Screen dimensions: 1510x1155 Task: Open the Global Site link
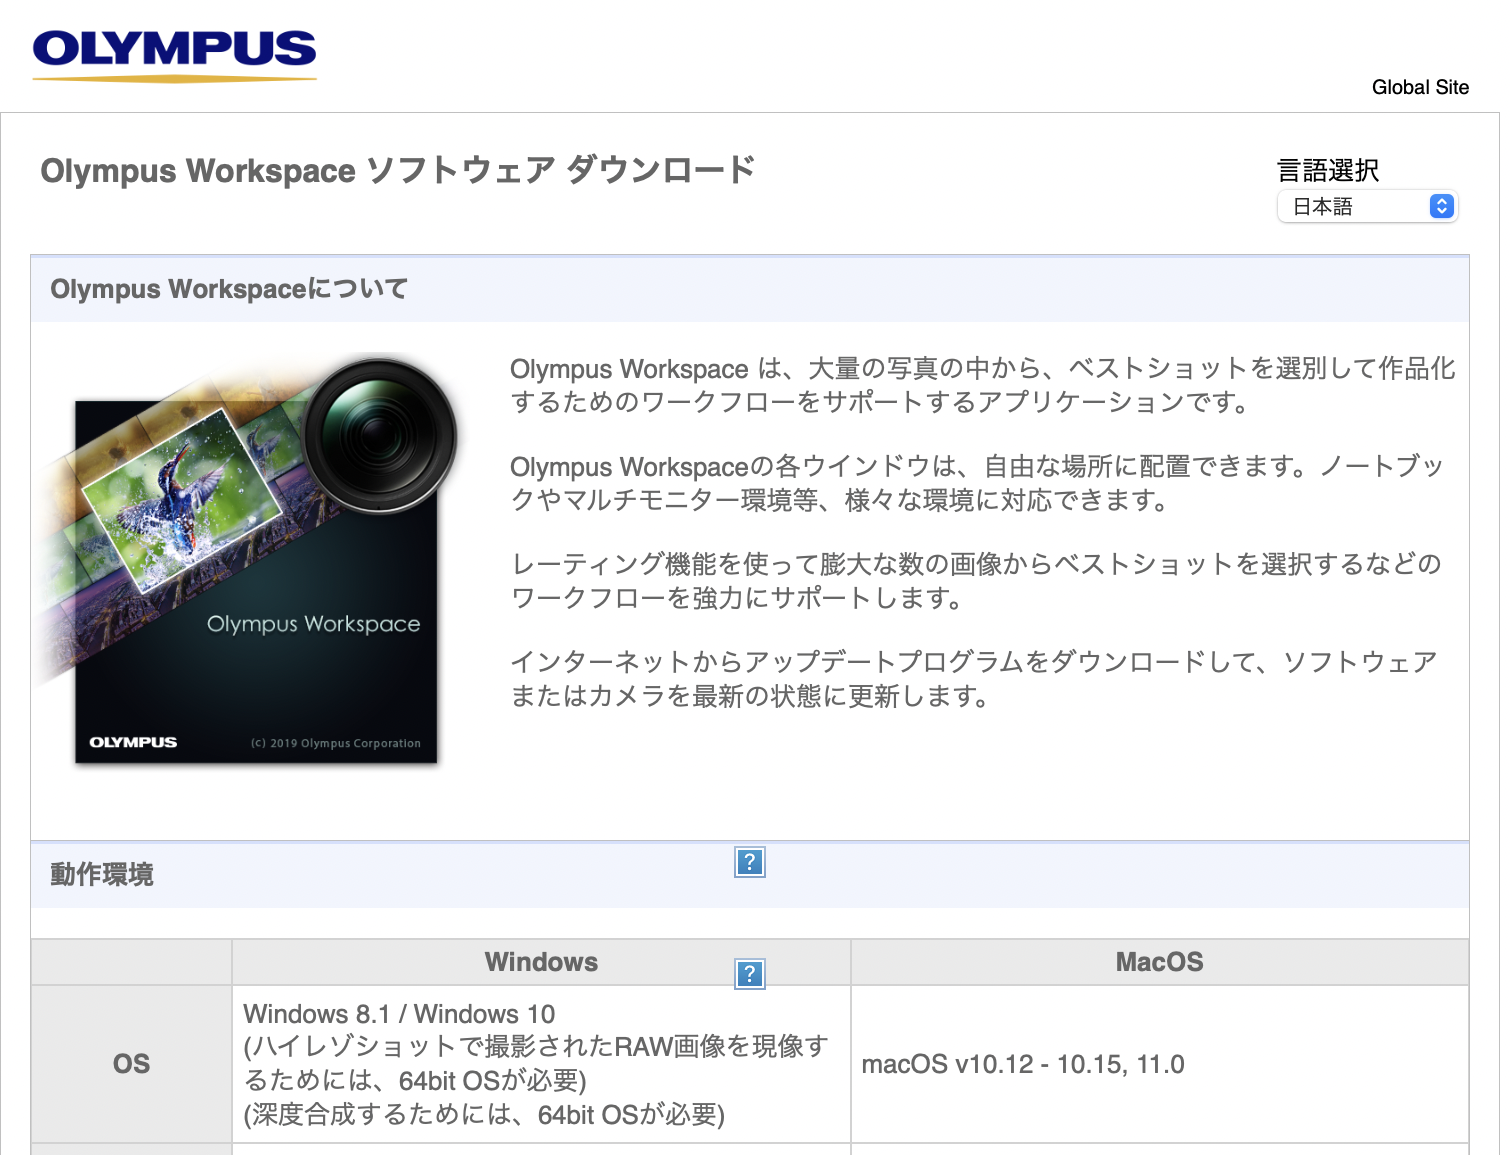pyautogui.click(x=1420, y=87)
